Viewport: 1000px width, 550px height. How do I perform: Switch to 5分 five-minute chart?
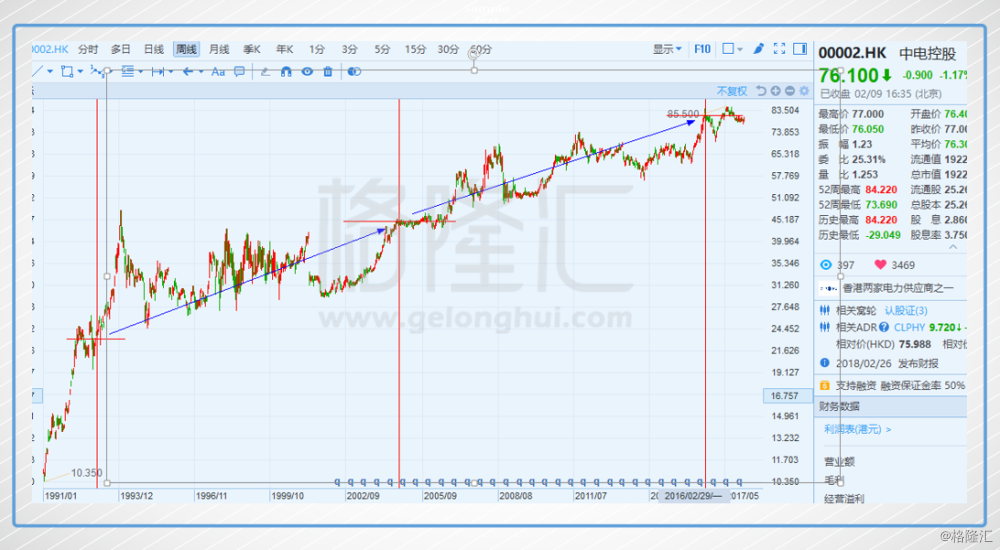coord(382,49)
